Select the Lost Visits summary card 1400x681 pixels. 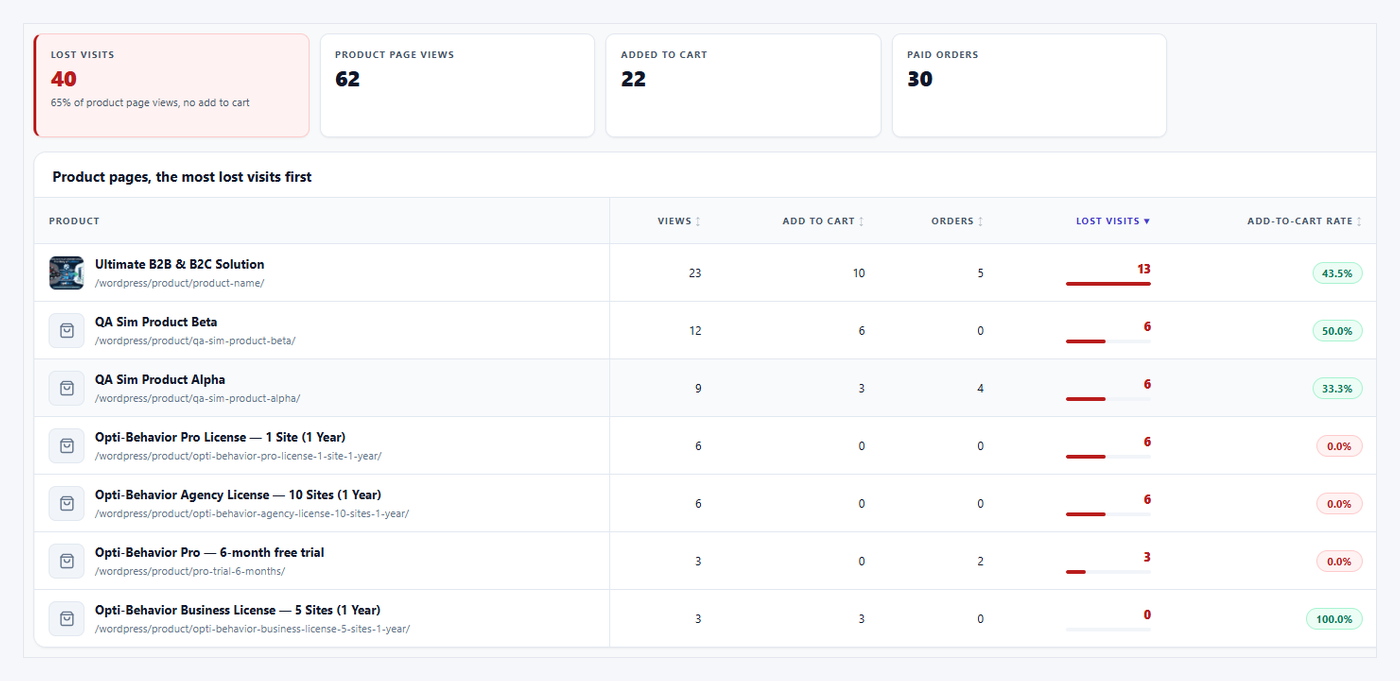point(172,85)
